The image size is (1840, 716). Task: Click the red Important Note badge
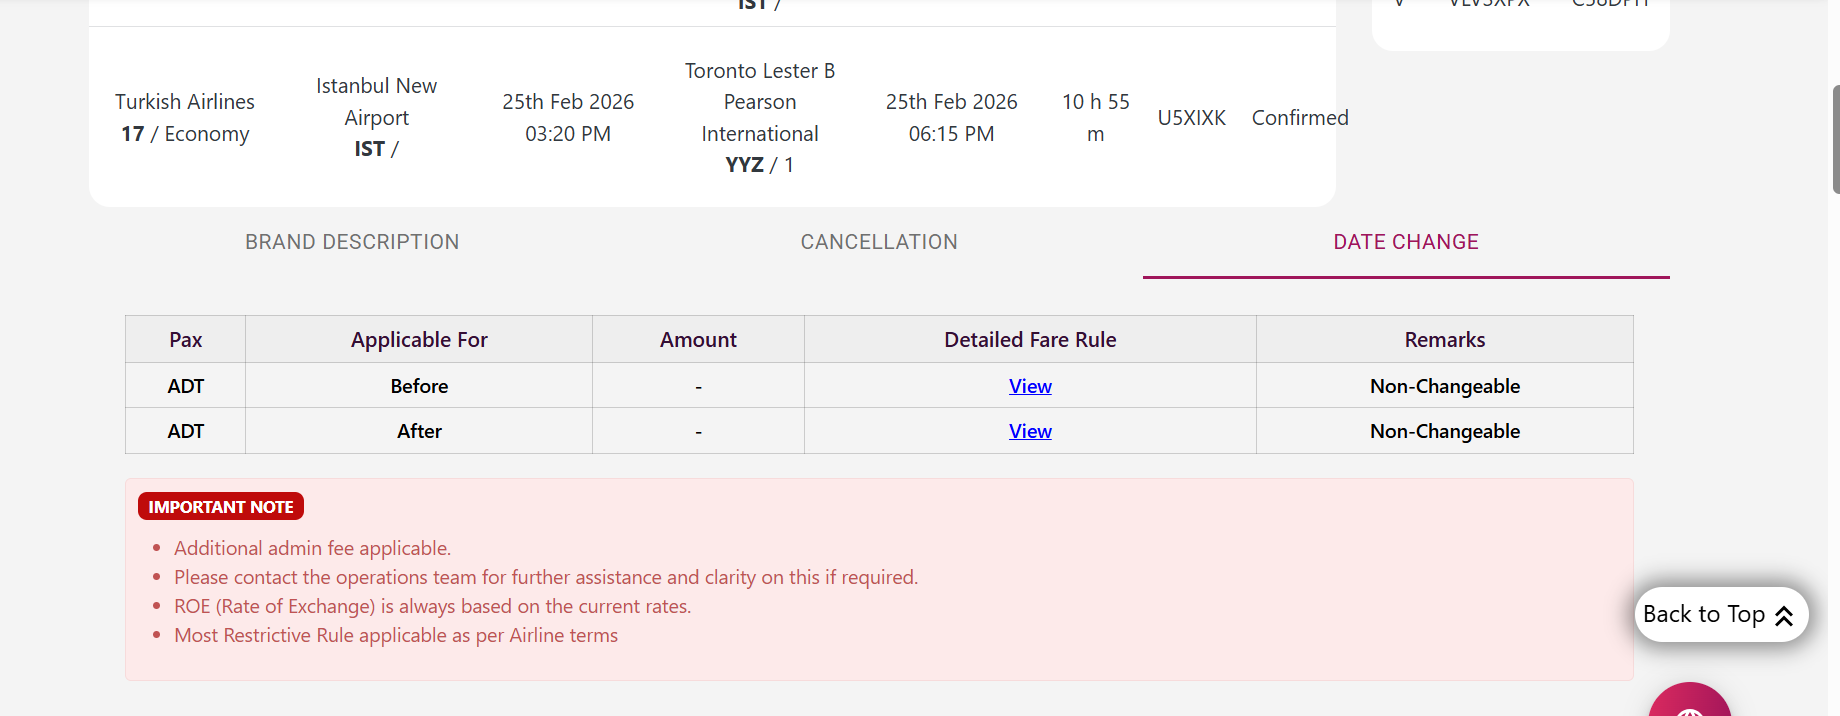[221, 507]
